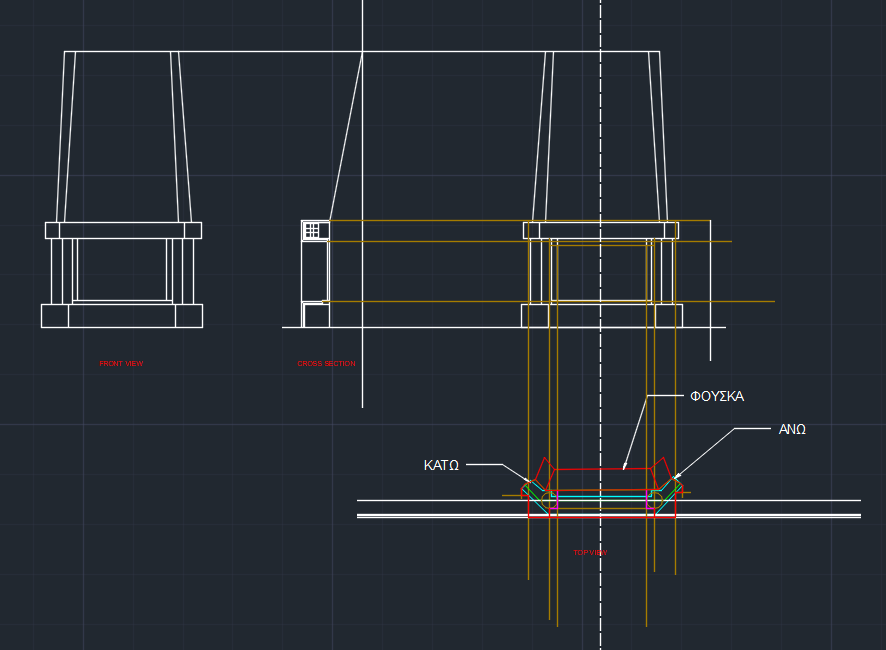Select the thick white wall line right of top view

780,516
